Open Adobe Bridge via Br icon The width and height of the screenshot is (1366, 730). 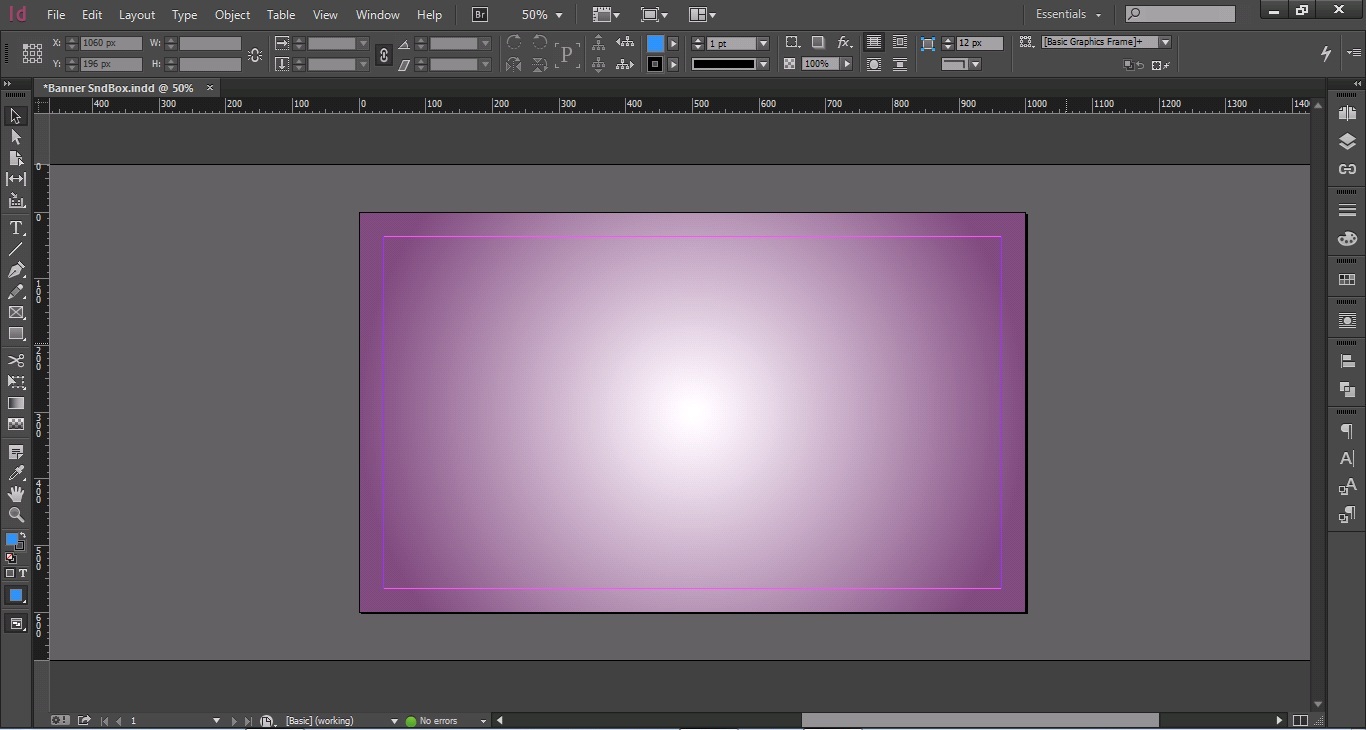click(x=480, y=15)
